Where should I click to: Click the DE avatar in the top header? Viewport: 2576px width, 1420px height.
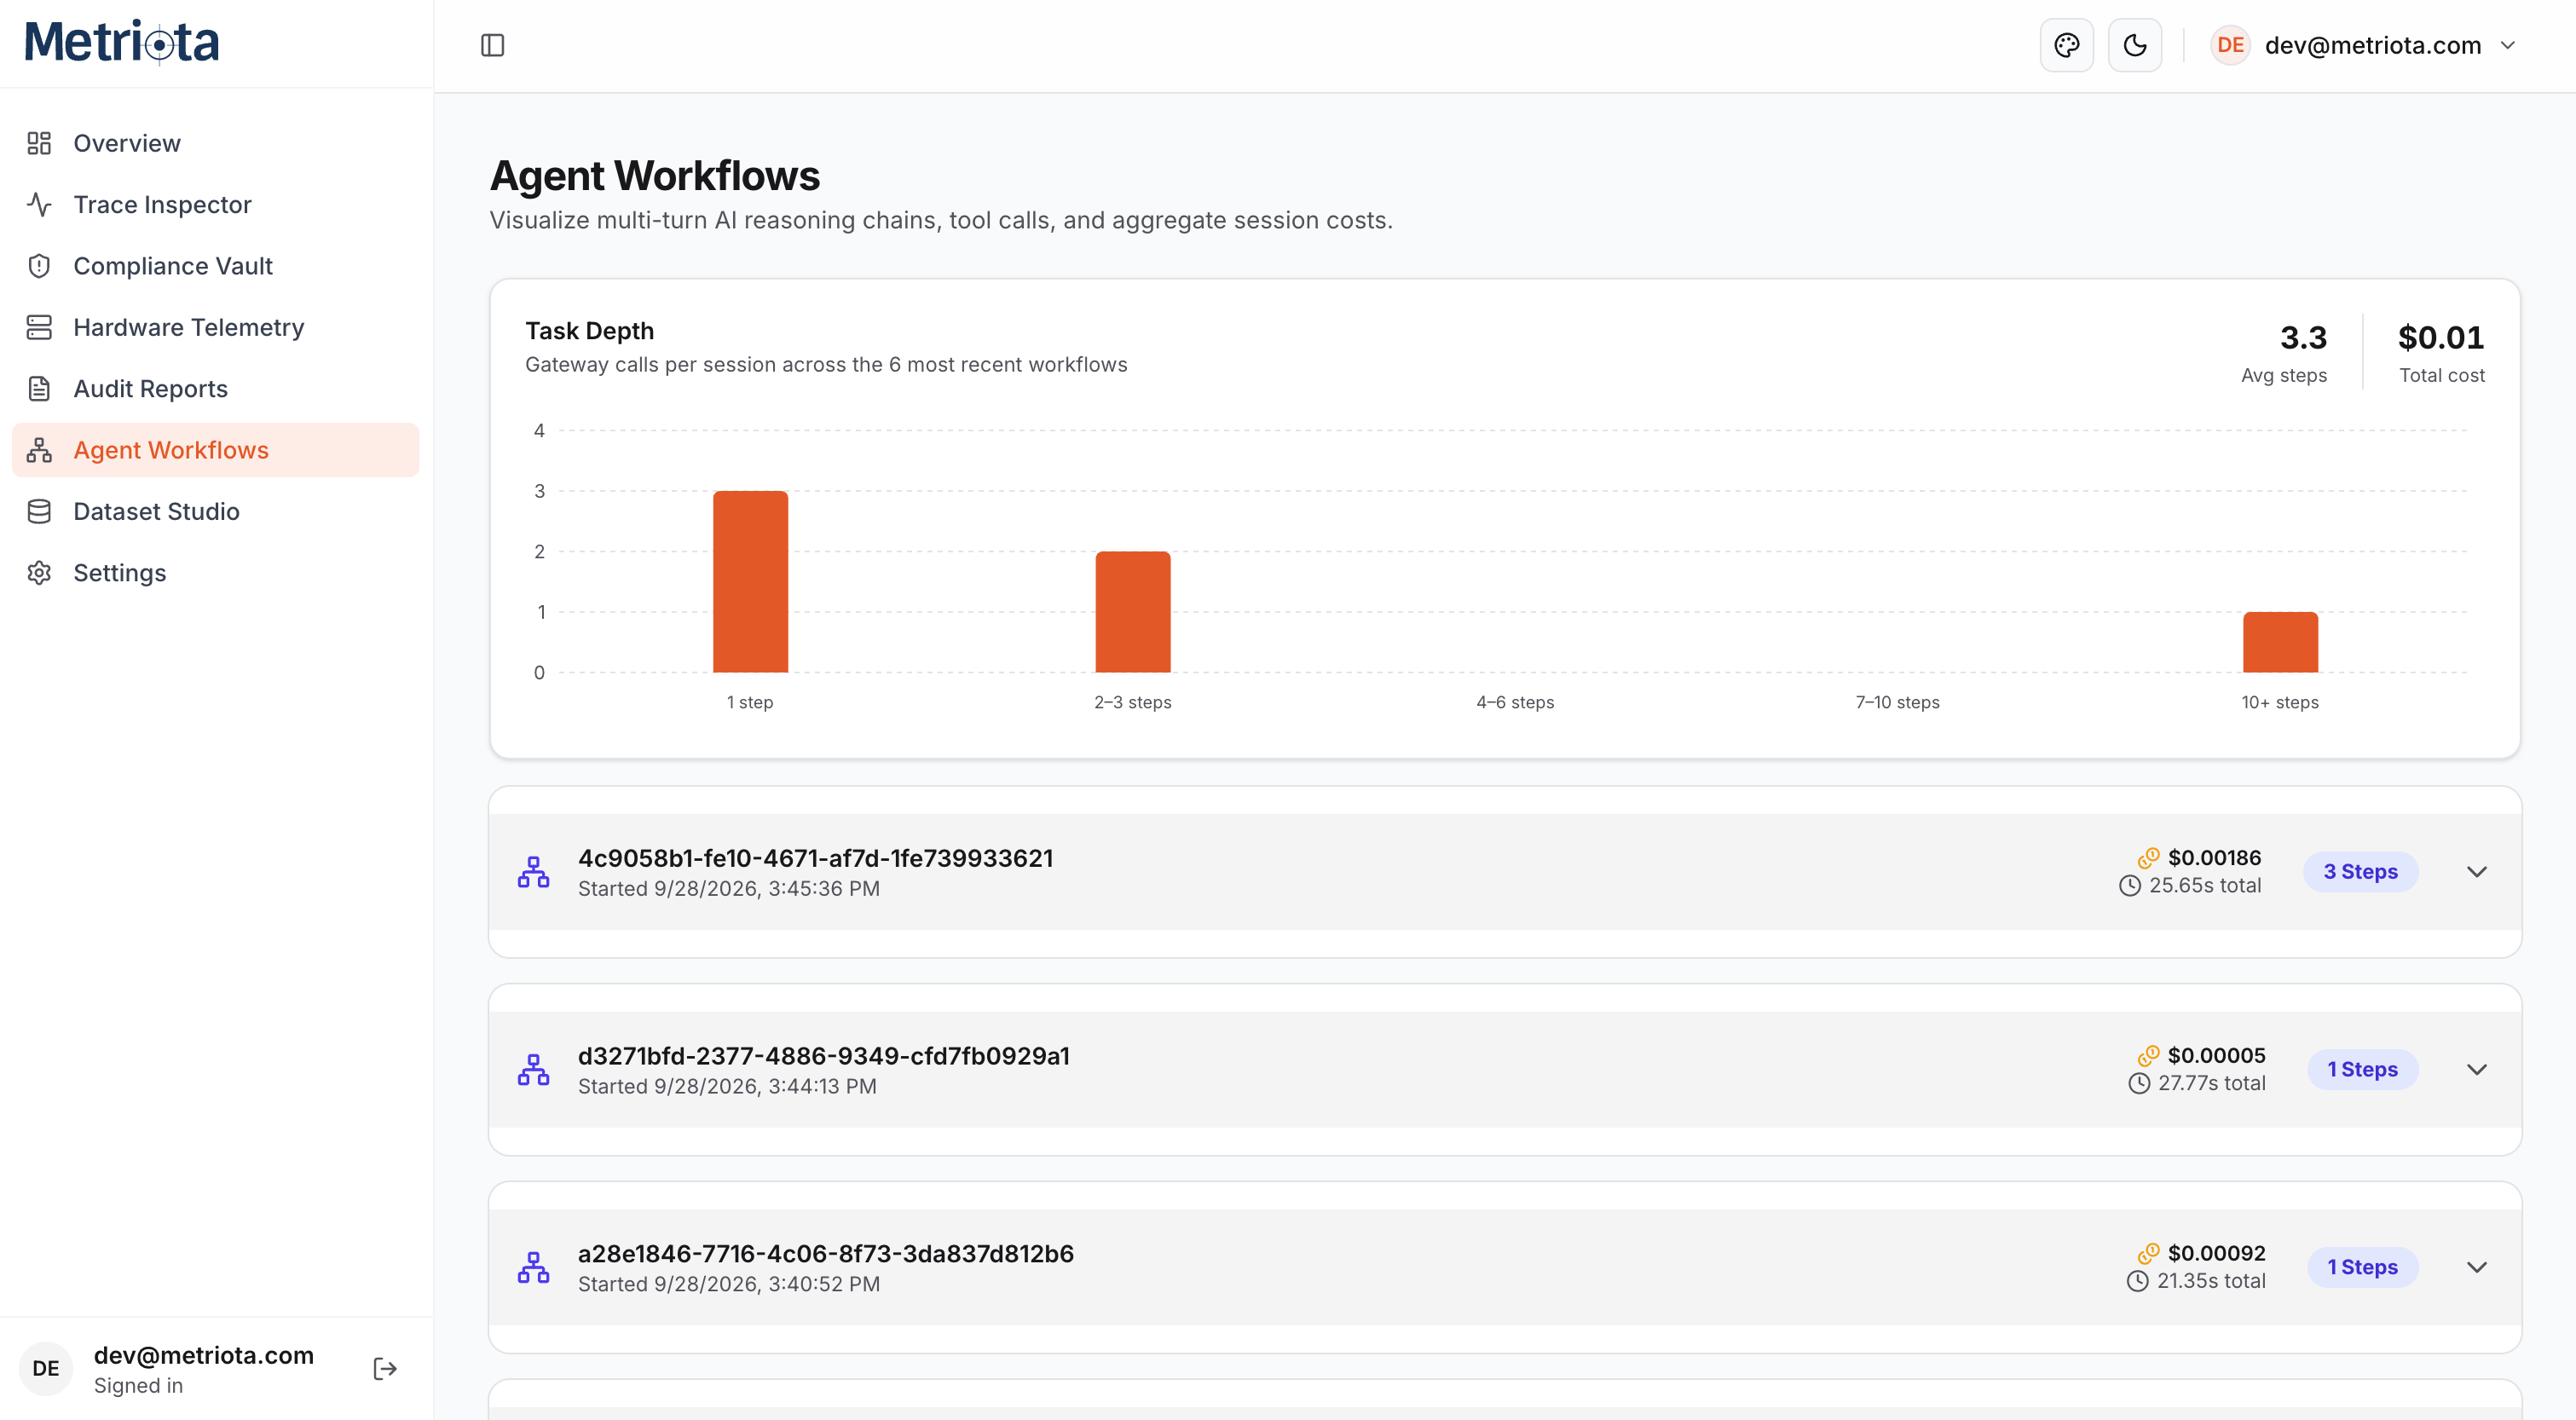[x=2230, y=45]
